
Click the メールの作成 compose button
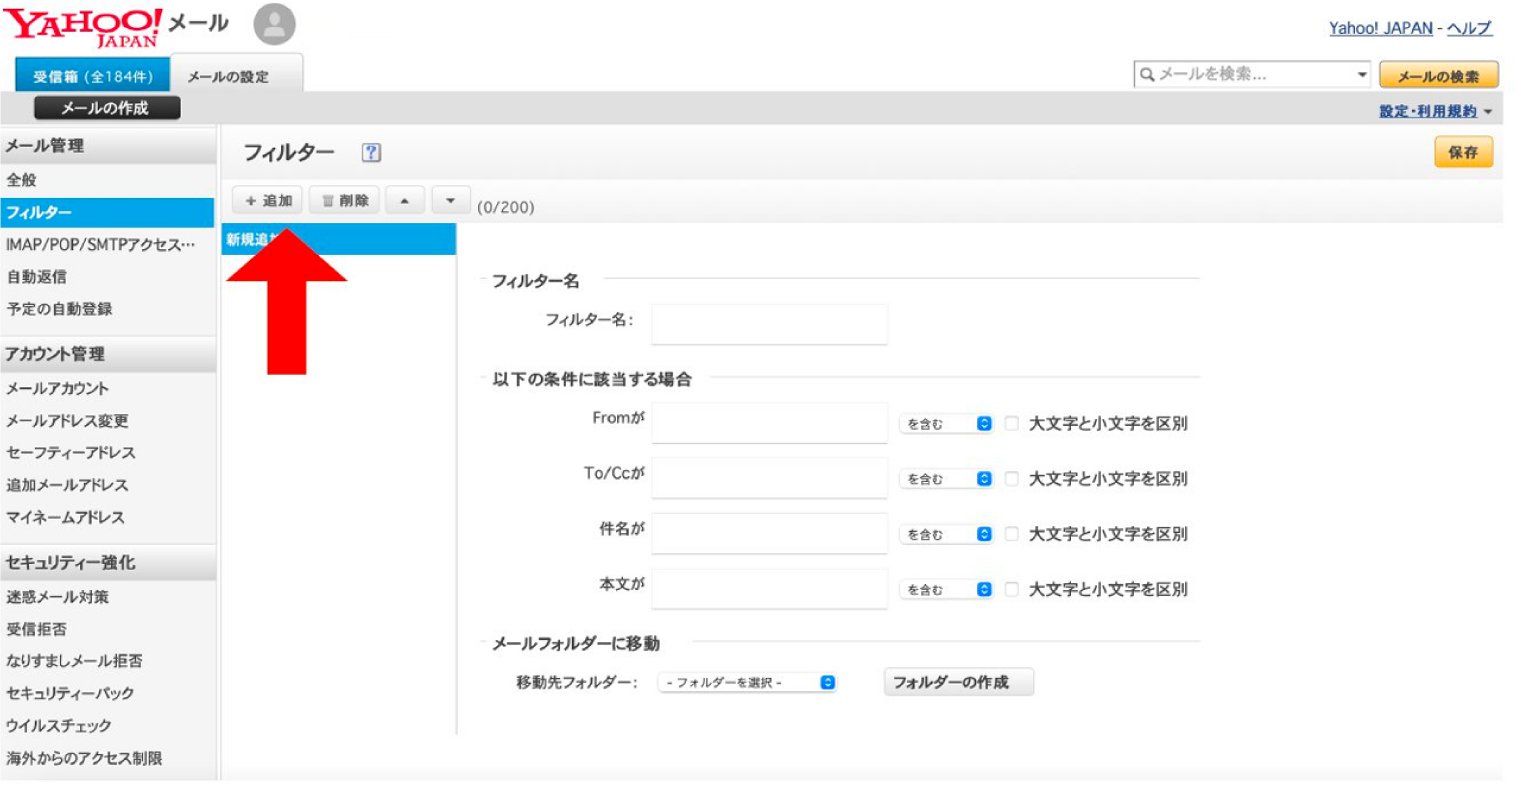click(106, 107)
